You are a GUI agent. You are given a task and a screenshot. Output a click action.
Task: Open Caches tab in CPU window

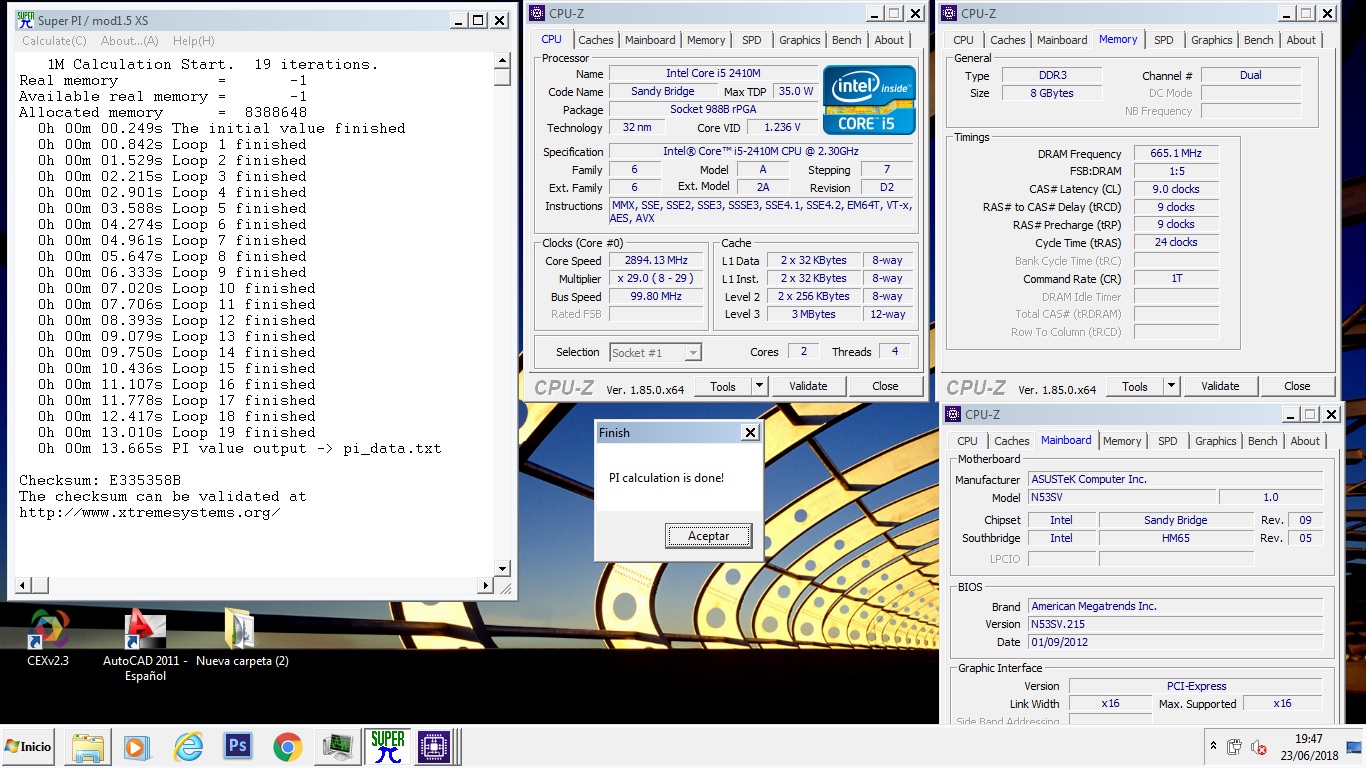[x=596, y=40]
